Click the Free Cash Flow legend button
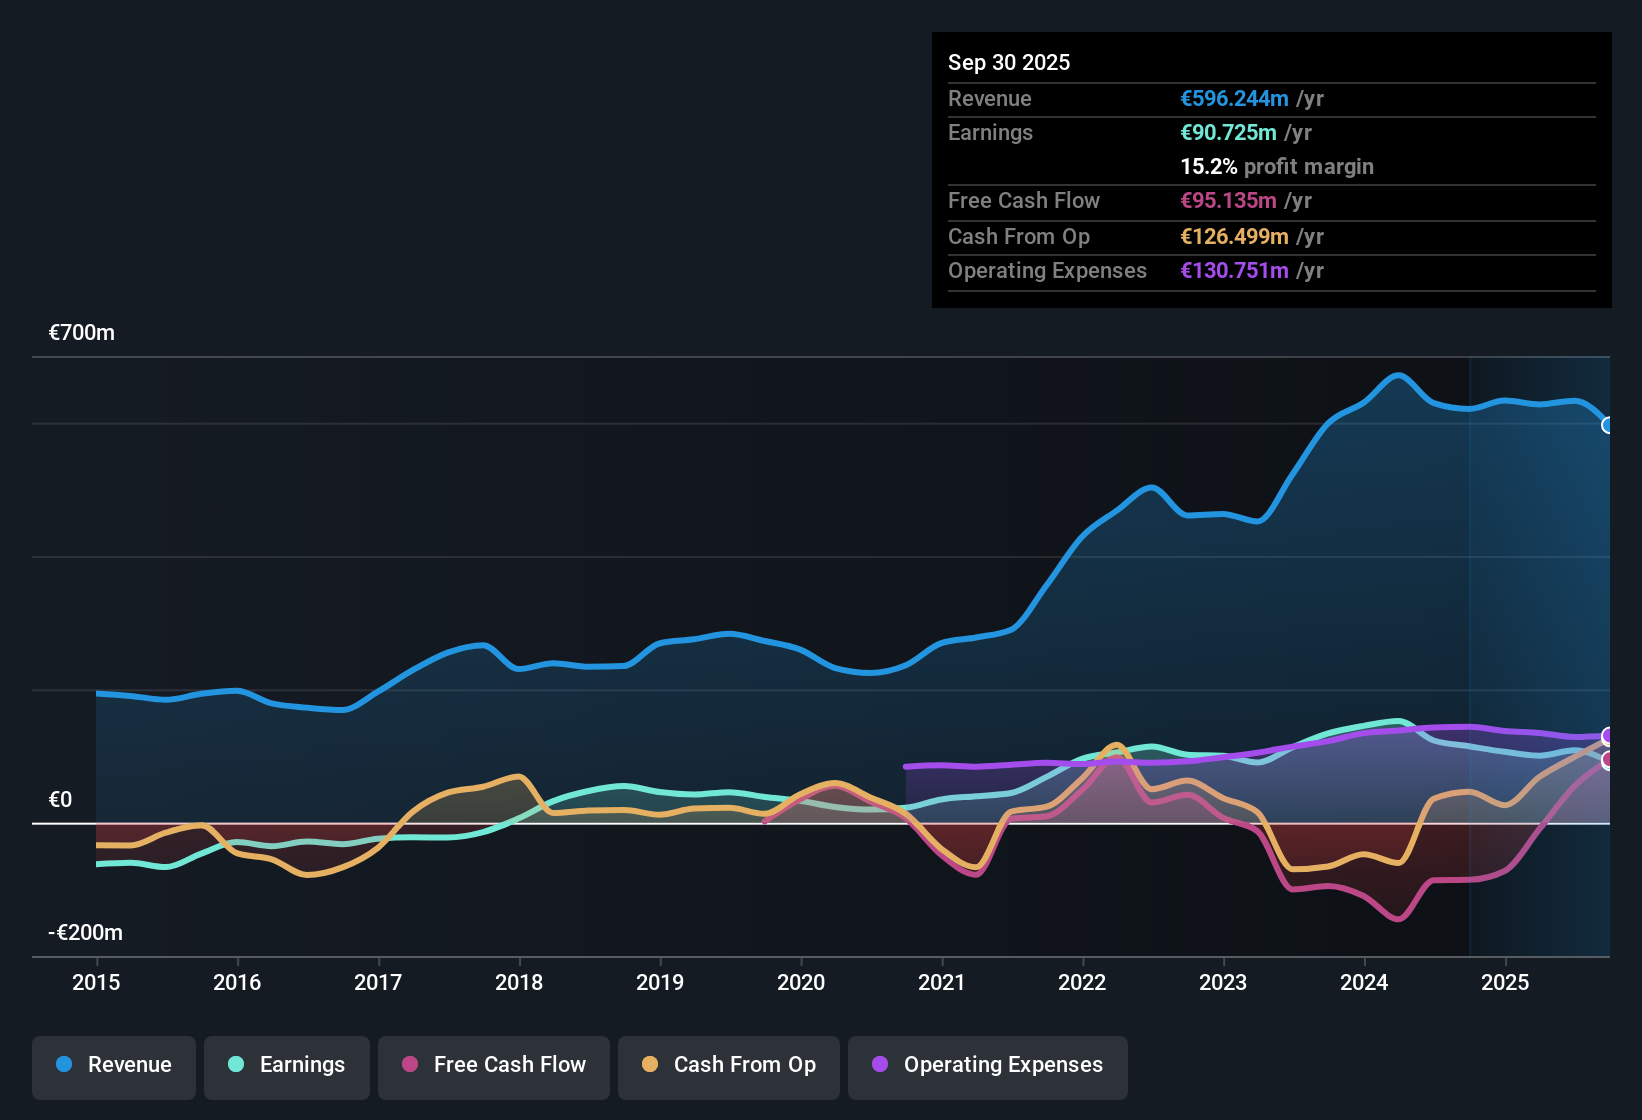This screenshot has width=1642, height=1120. 493,1065
